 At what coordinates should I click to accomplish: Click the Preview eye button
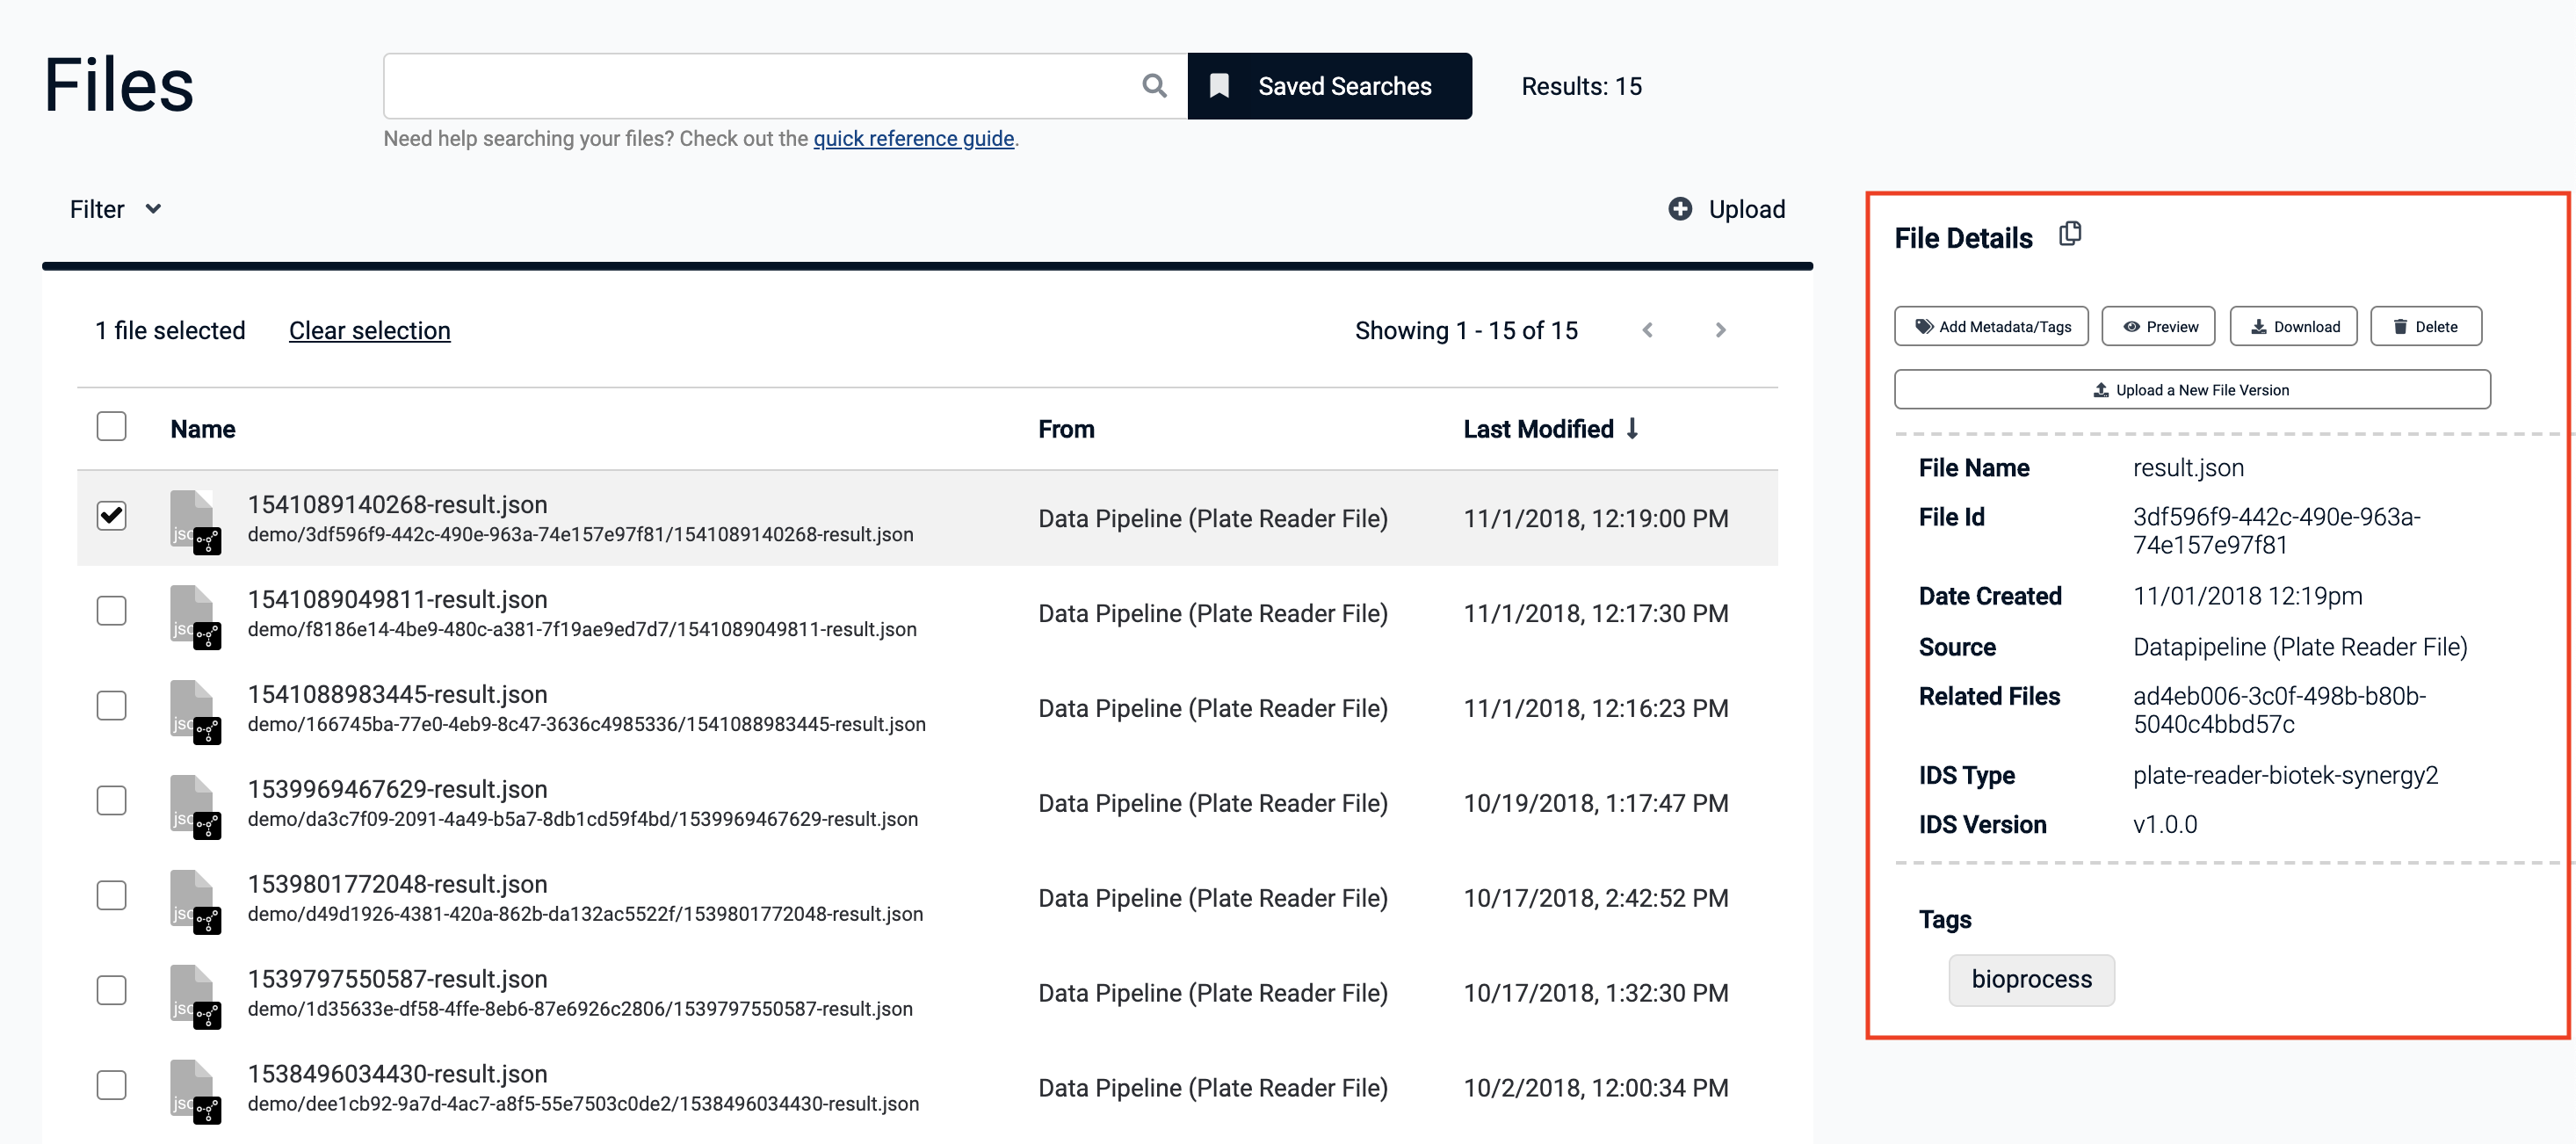click(x=2158, y=327)
